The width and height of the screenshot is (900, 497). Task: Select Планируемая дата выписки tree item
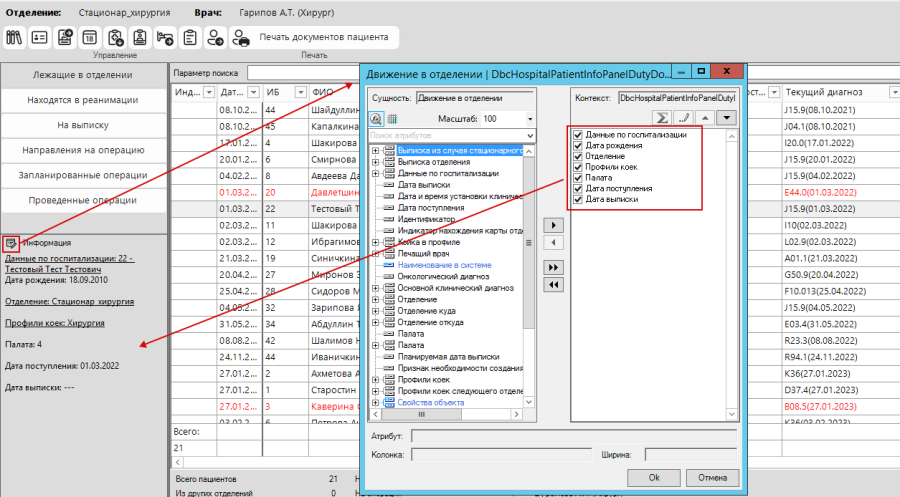click(x=448, y=357)
